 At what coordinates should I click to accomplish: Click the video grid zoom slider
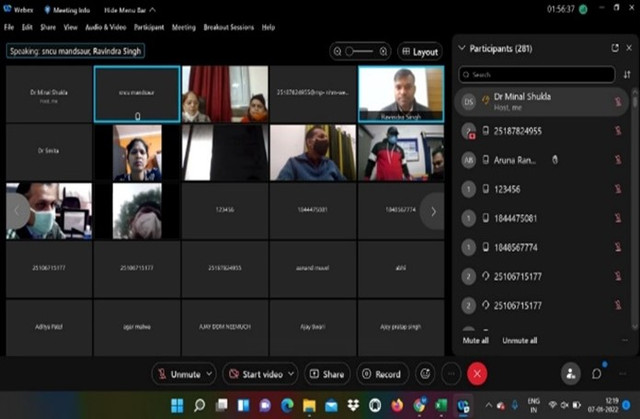click(366, 50)
